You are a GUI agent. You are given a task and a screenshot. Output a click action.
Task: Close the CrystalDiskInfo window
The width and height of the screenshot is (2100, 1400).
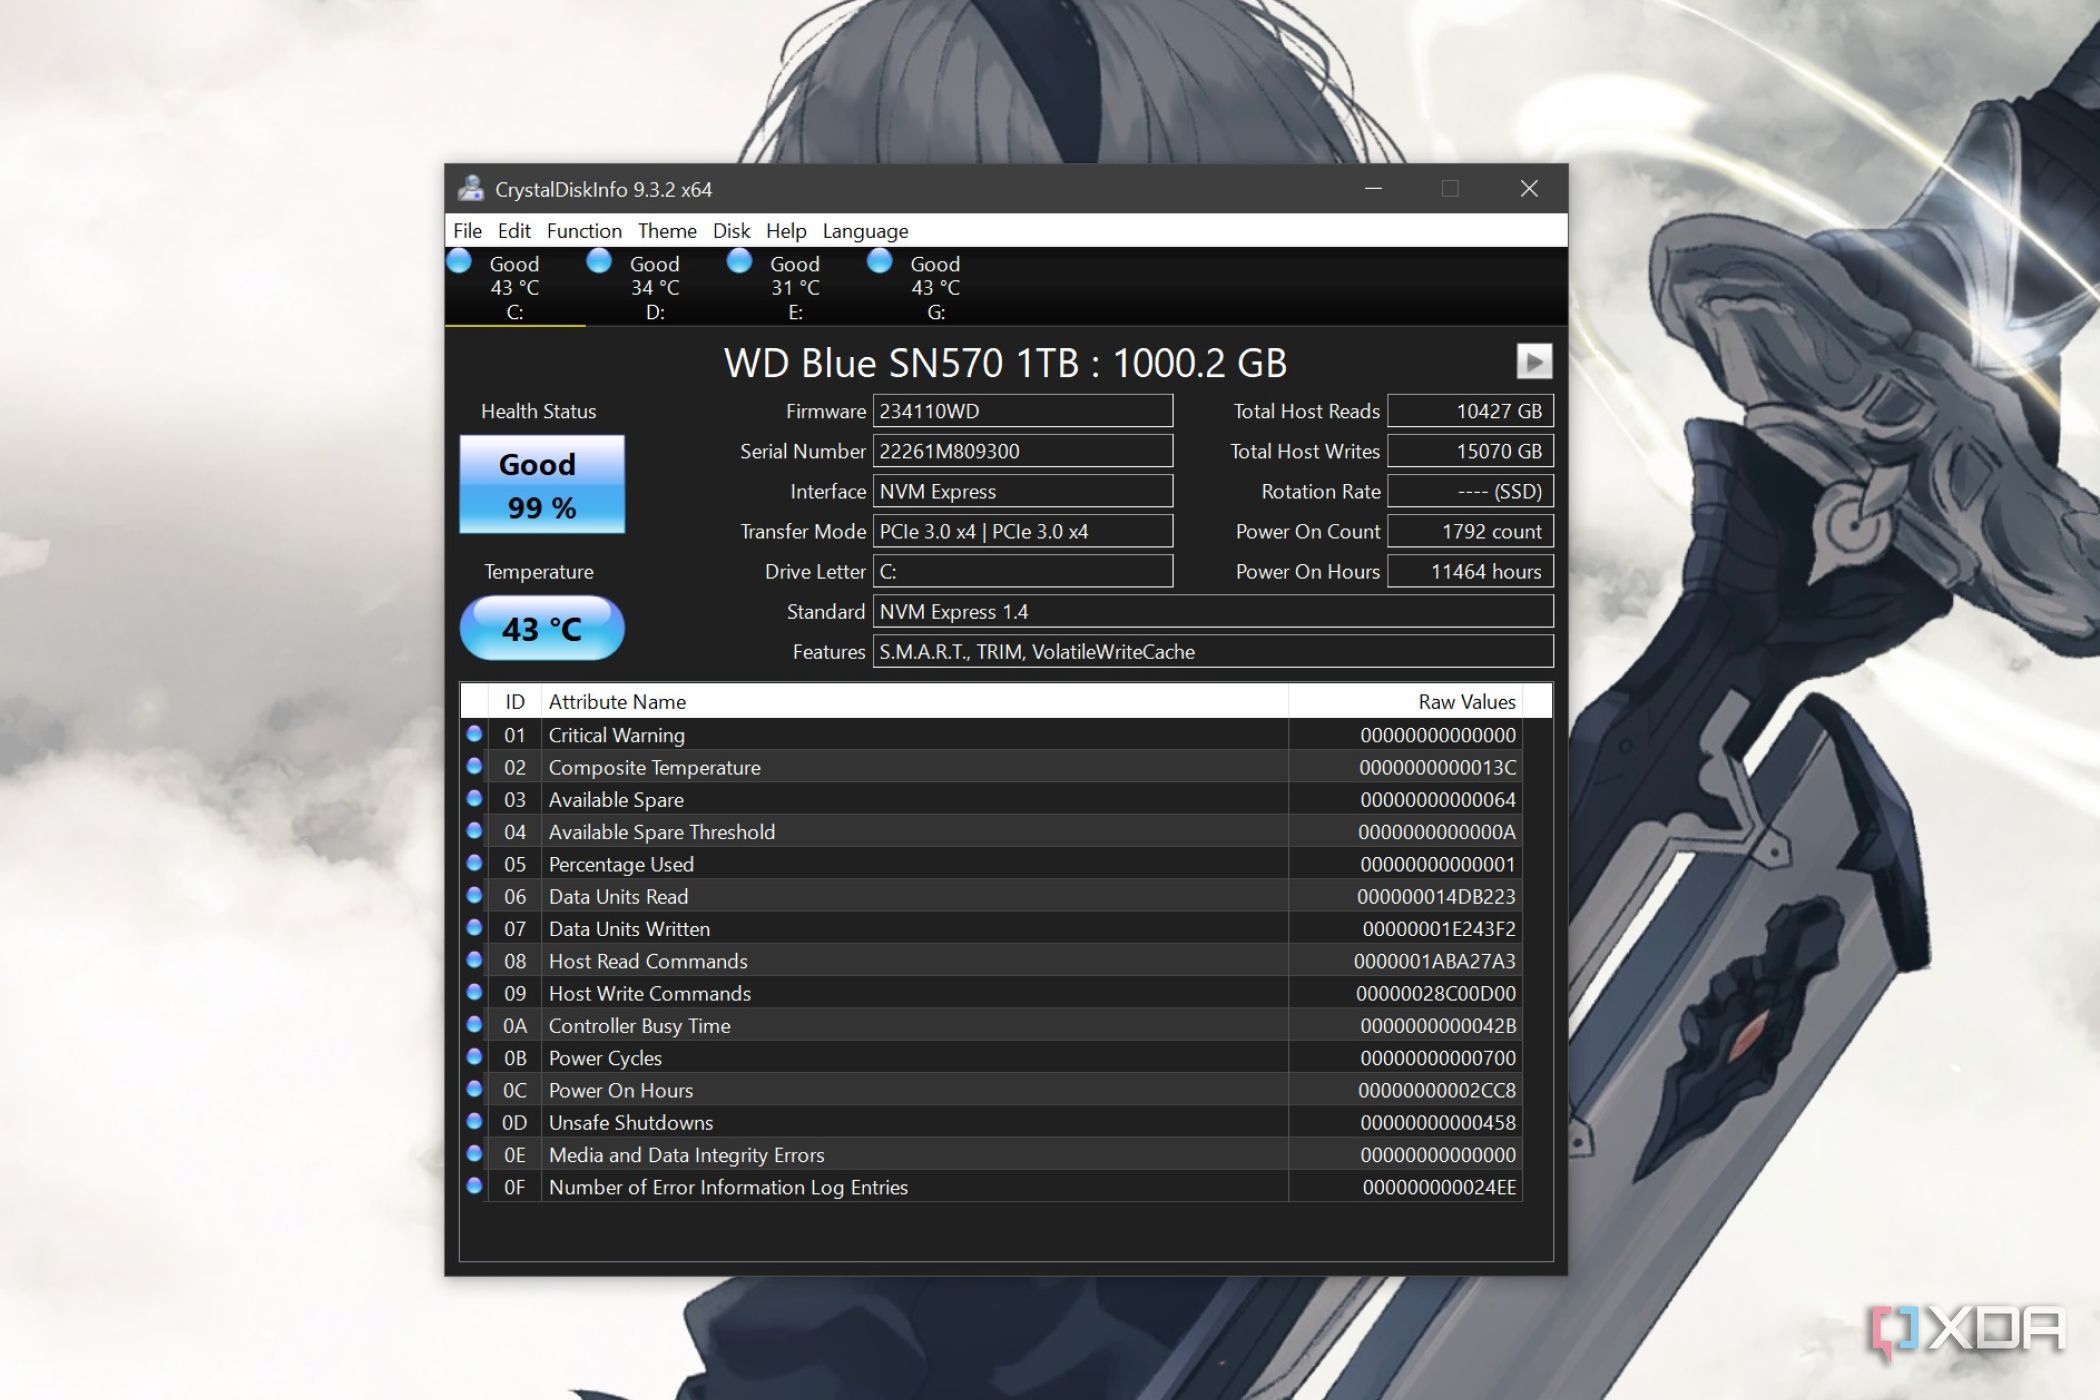pyautogui.click(x=1529, y=188)
